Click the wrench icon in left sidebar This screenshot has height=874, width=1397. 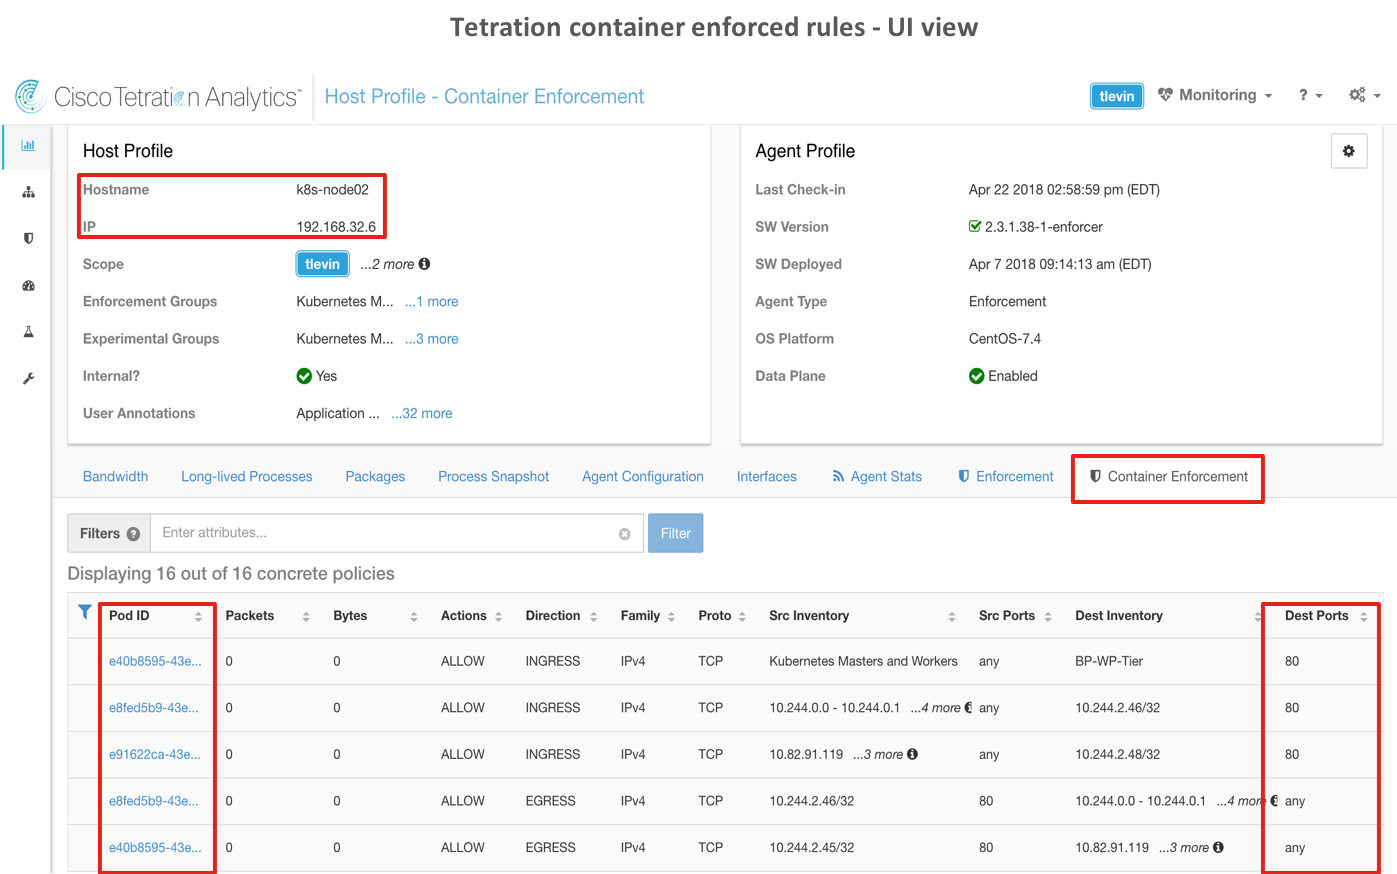pos(28,378)
